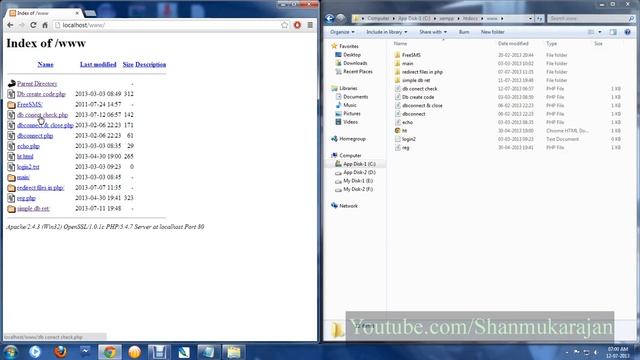Click the red extension icon in Chrome
This screenshot has width=640, height=360.
coord(297,25)
